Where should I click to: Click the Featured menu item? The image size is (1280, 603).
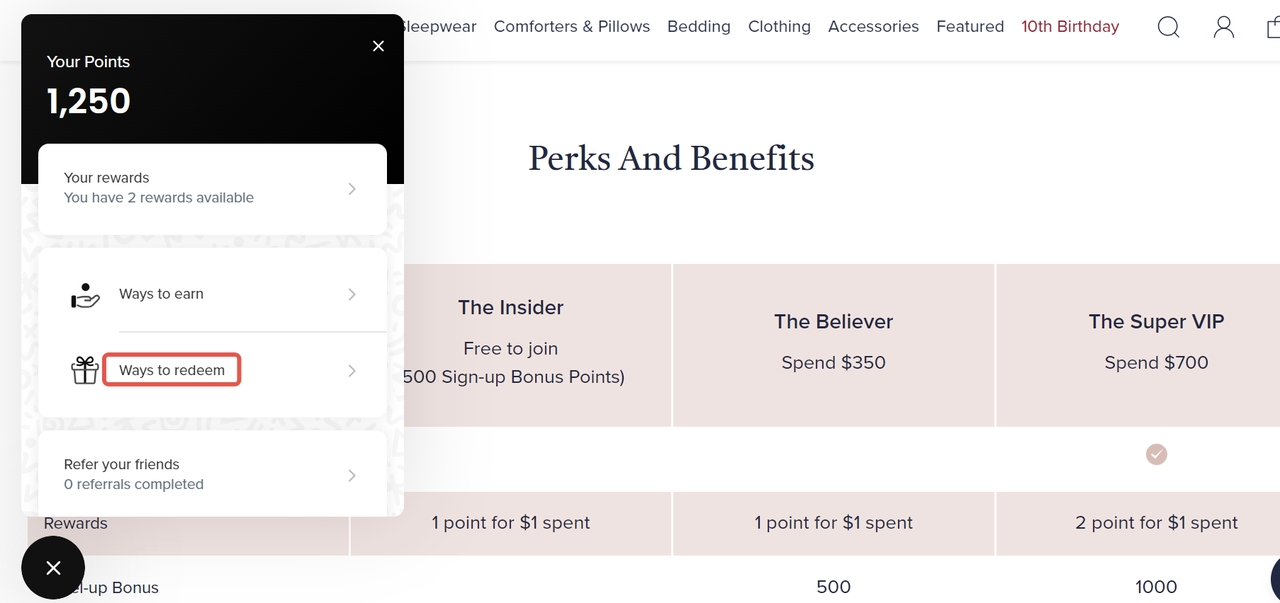(x=969, y=27)
